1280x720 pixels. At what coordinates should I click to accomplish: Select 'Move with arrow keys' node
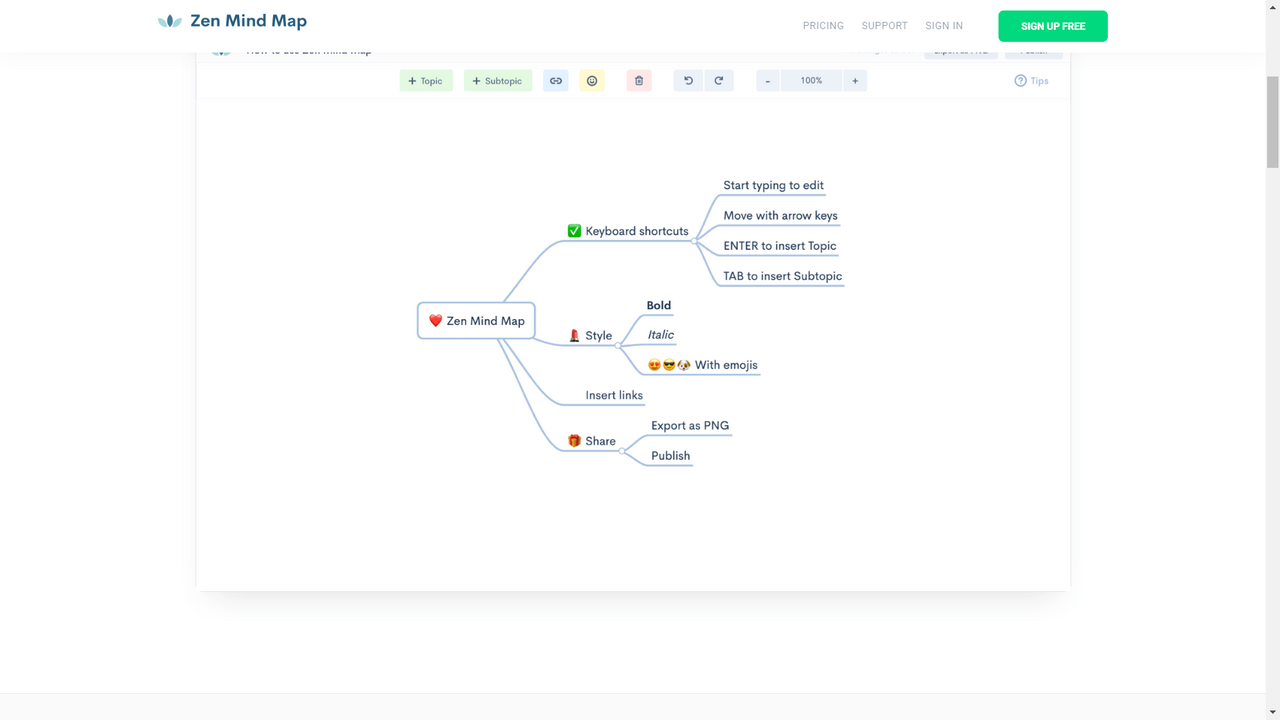pyautogui.click(x=781, y=216)
